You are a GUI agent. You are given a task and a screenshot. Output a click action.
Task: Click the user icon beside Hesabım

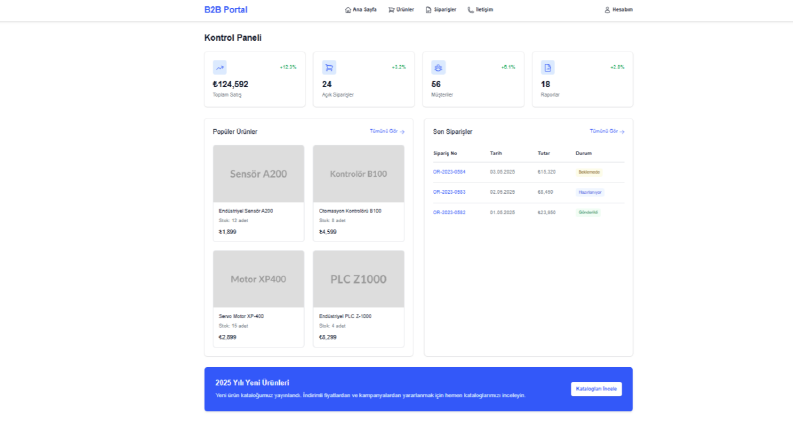(607, 10)
